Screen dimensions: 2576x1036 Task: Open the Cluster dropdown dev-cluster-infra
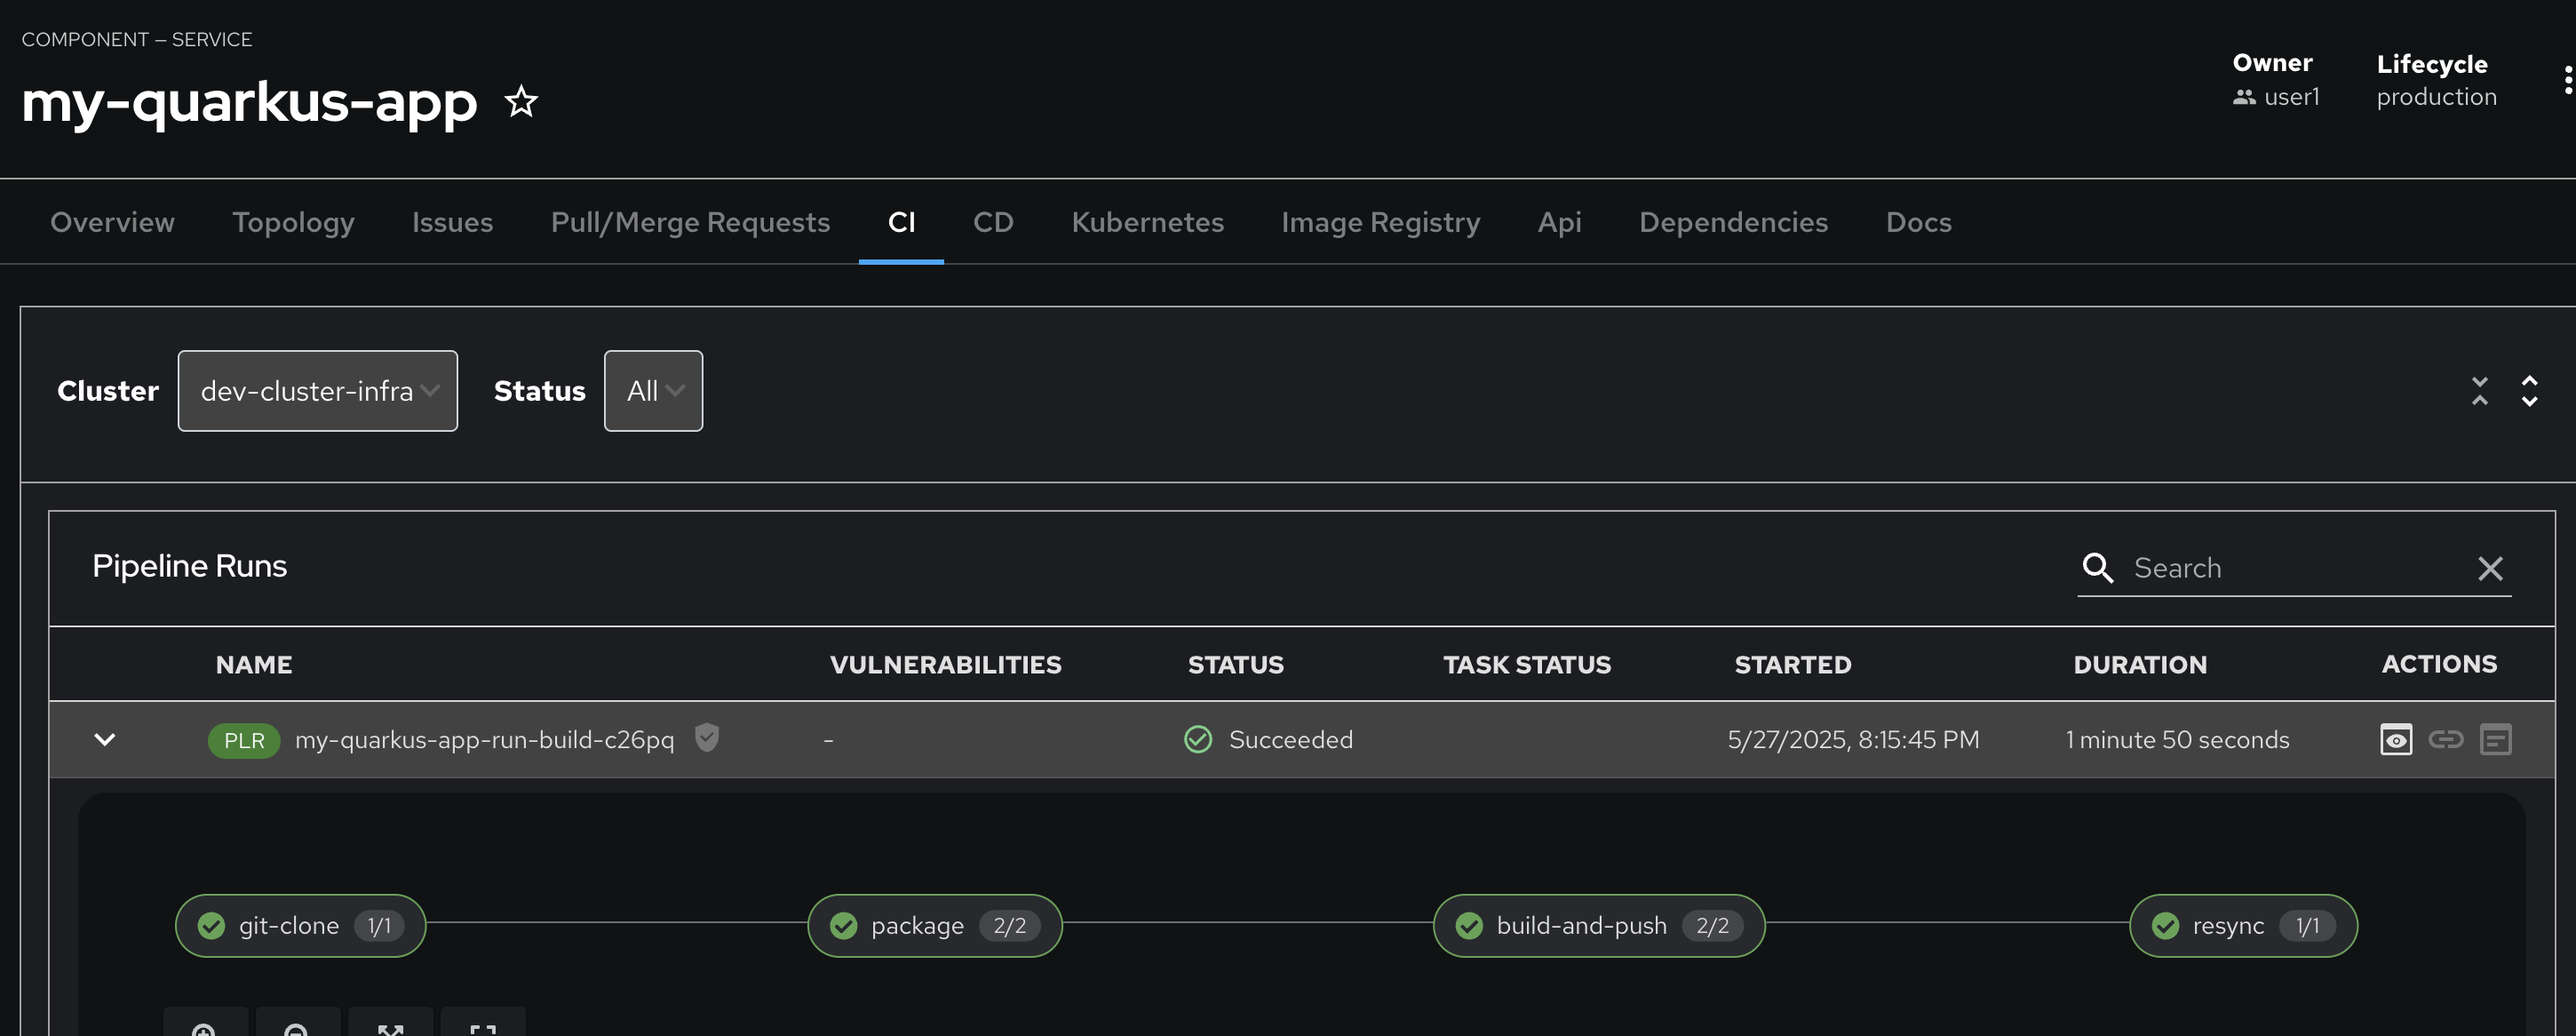tap(318, 391)
